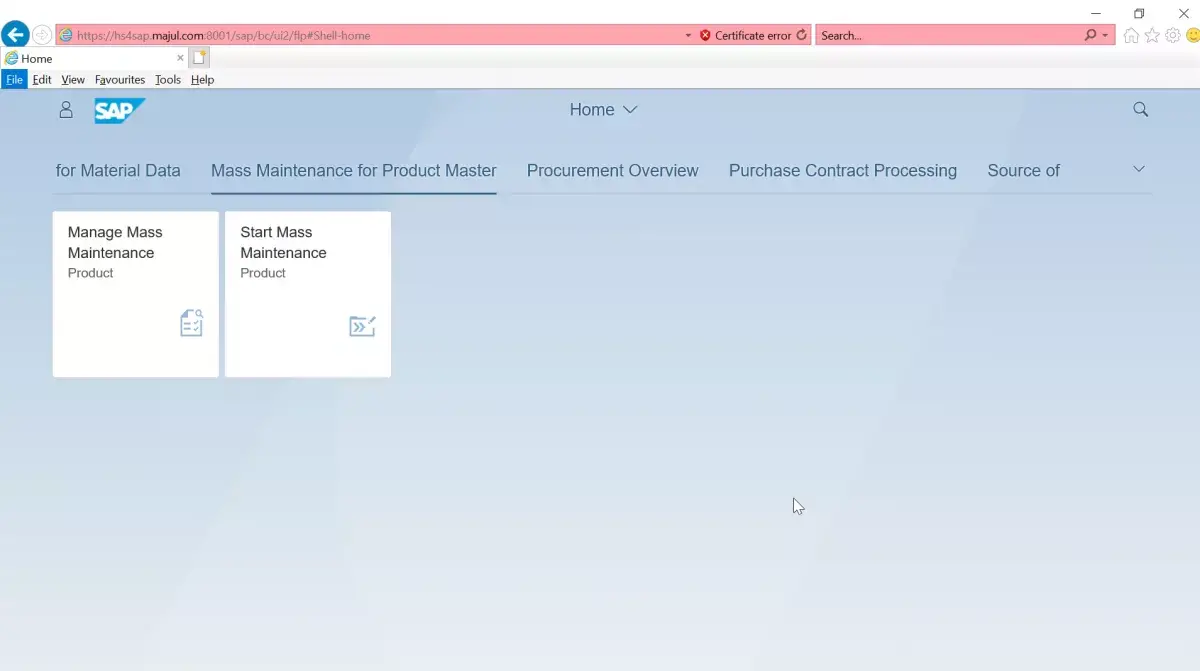The image size is (1200, 671).
Task: Select Mass Maintenance for Product Master tab
Action: tap(354, 170)
